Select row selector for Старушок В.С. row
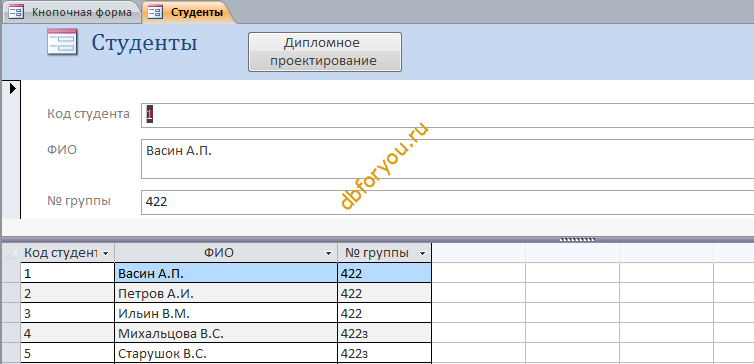Screen dimensions: 754x364 click(x=12, y=353)
